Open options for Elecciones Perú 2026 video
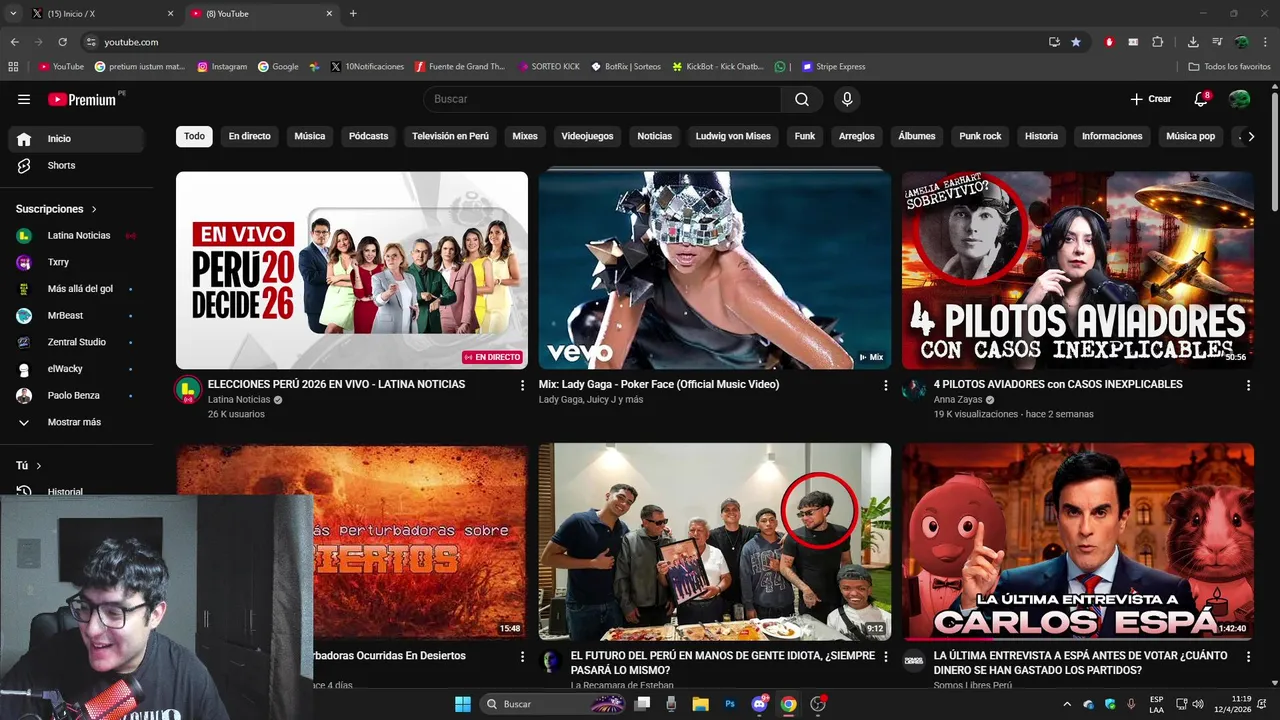1280x720 pixels. click(x=522, y=385)
